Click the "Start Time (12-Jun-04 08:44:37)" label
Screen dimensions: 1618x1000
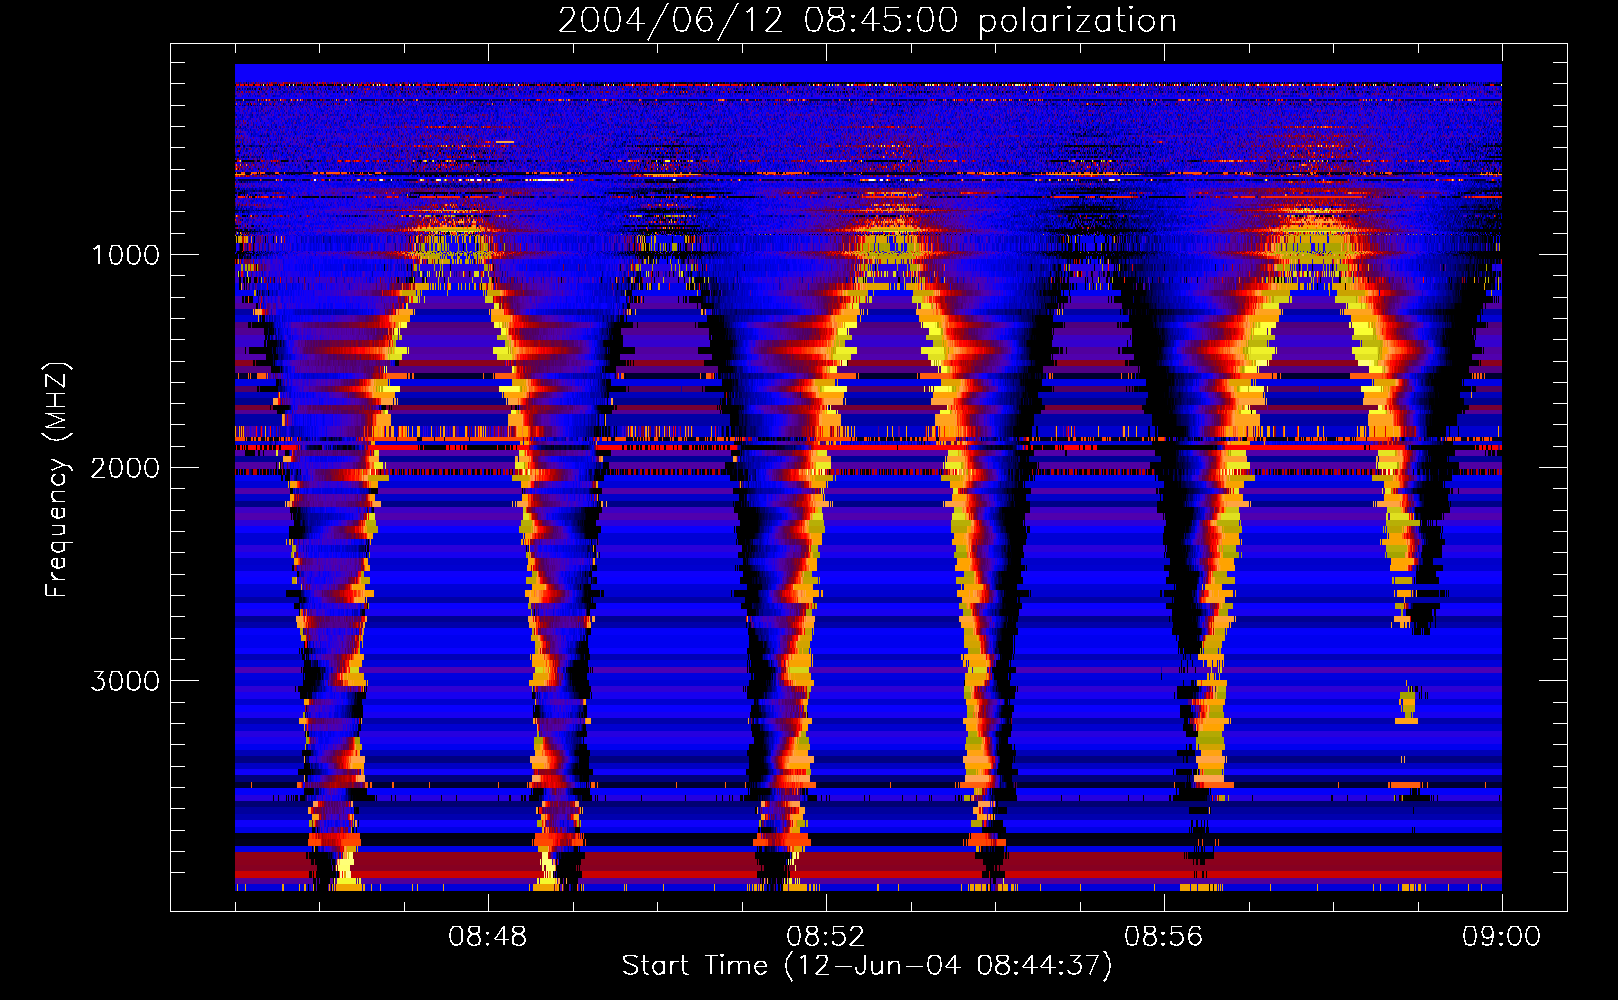coord(867,966)
